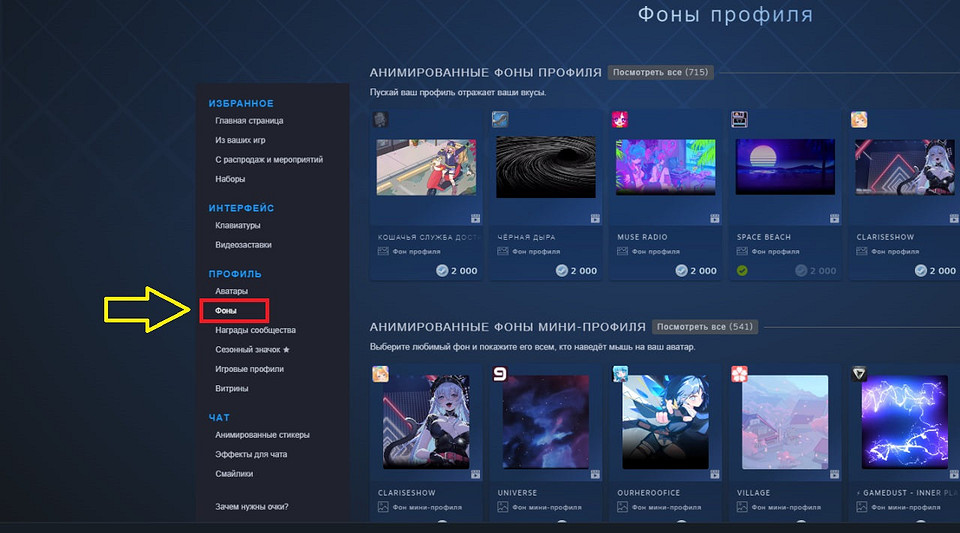
Task: Click animated video badge on Village card
Action: click(834, 474)
